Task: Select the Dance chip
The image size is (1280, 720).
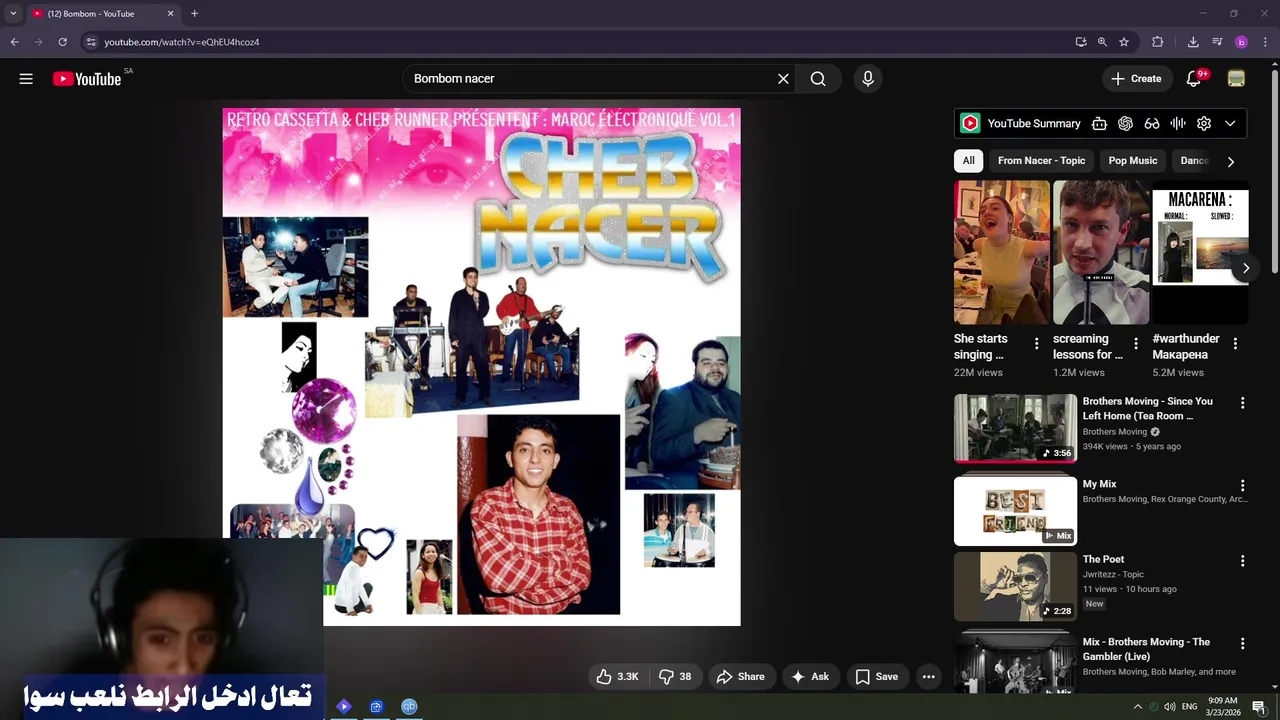Action: point(1195,161)
